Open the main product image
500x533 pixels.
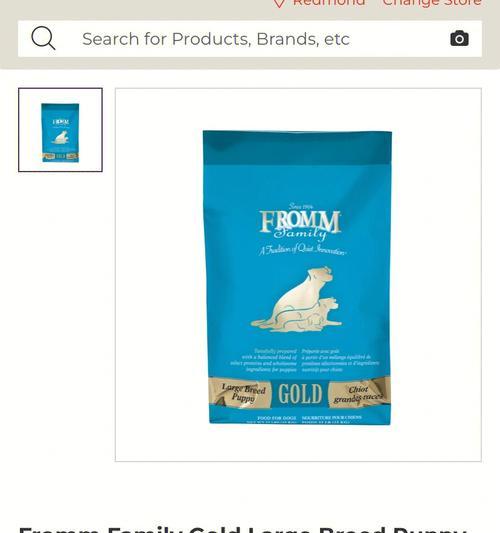(x=298, y=275)
